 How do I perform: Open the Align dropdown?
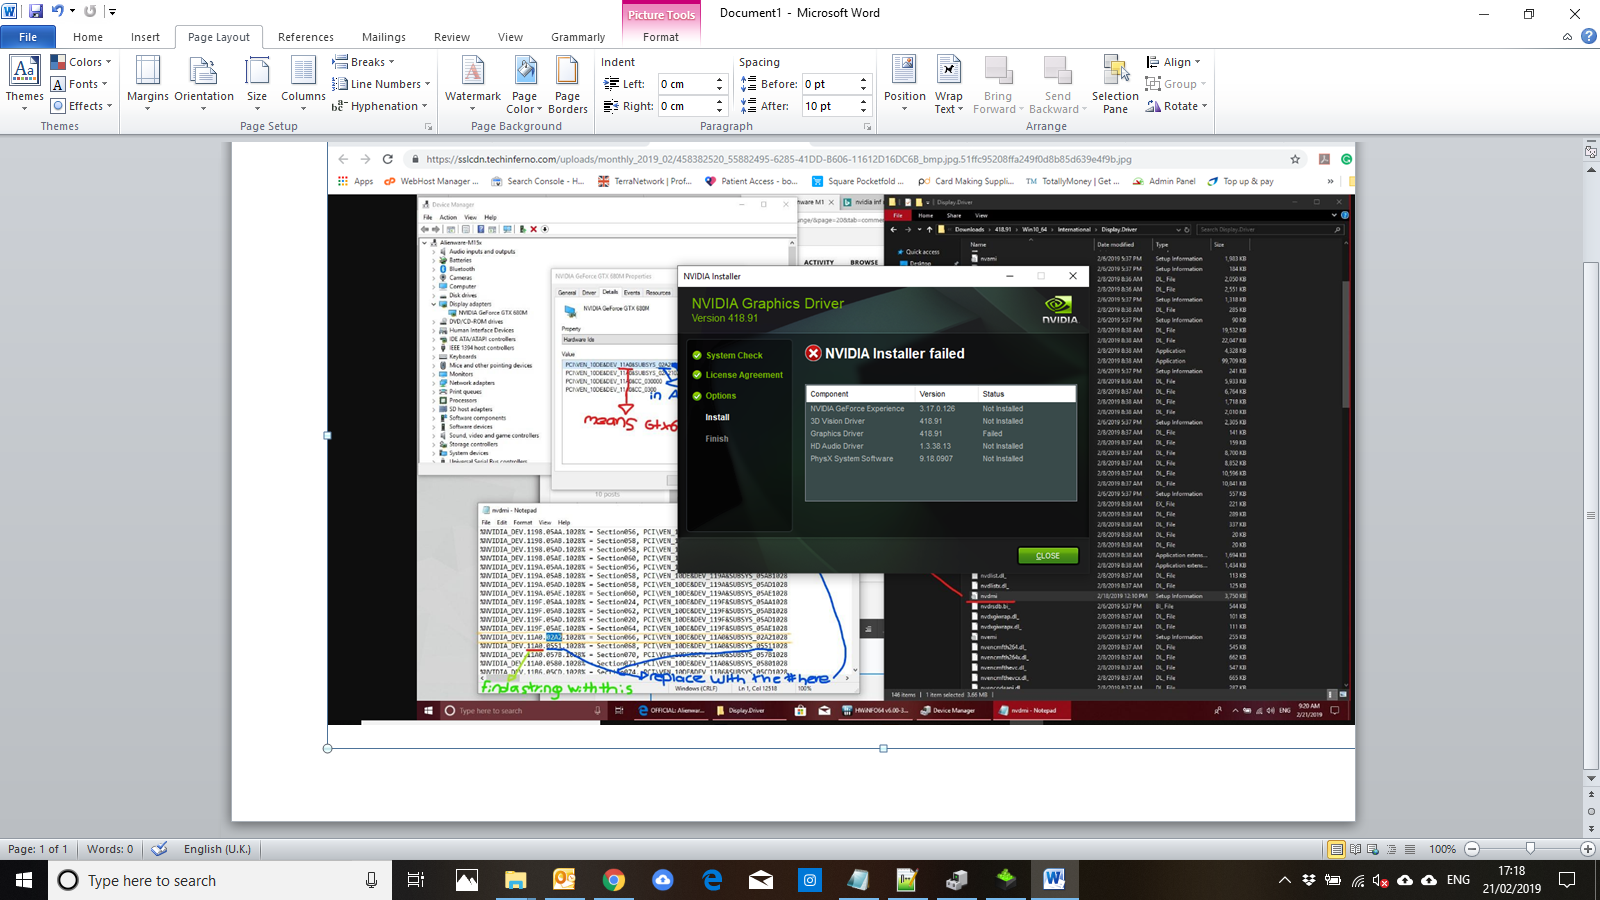click(x=1173, y=62)
